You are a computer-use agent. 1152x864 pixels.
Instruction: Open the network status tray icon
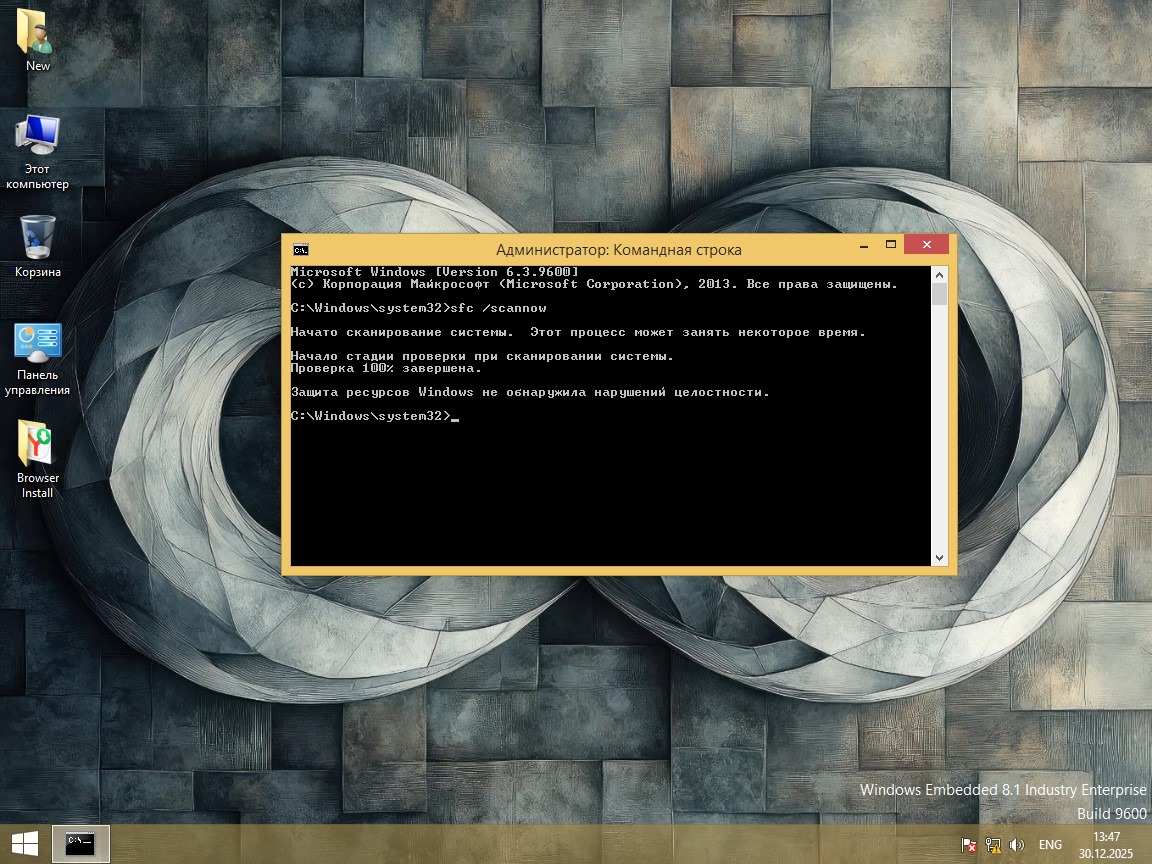[x=993, y=845]
